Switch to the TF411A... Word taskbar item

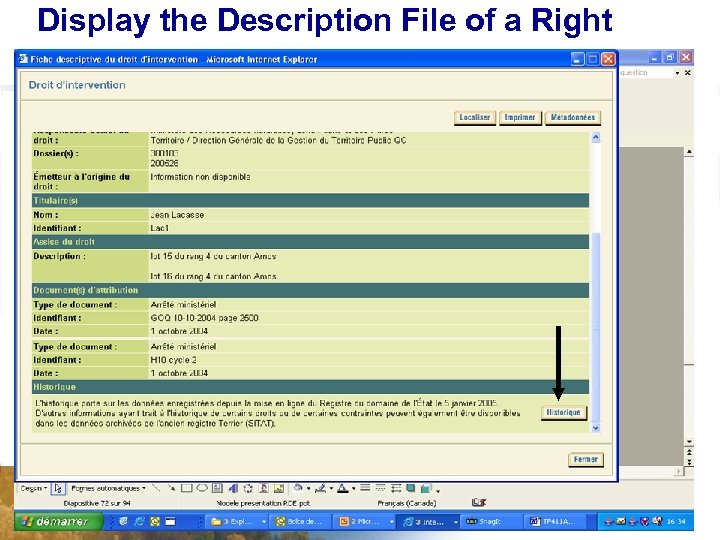(x=557, y=522)
